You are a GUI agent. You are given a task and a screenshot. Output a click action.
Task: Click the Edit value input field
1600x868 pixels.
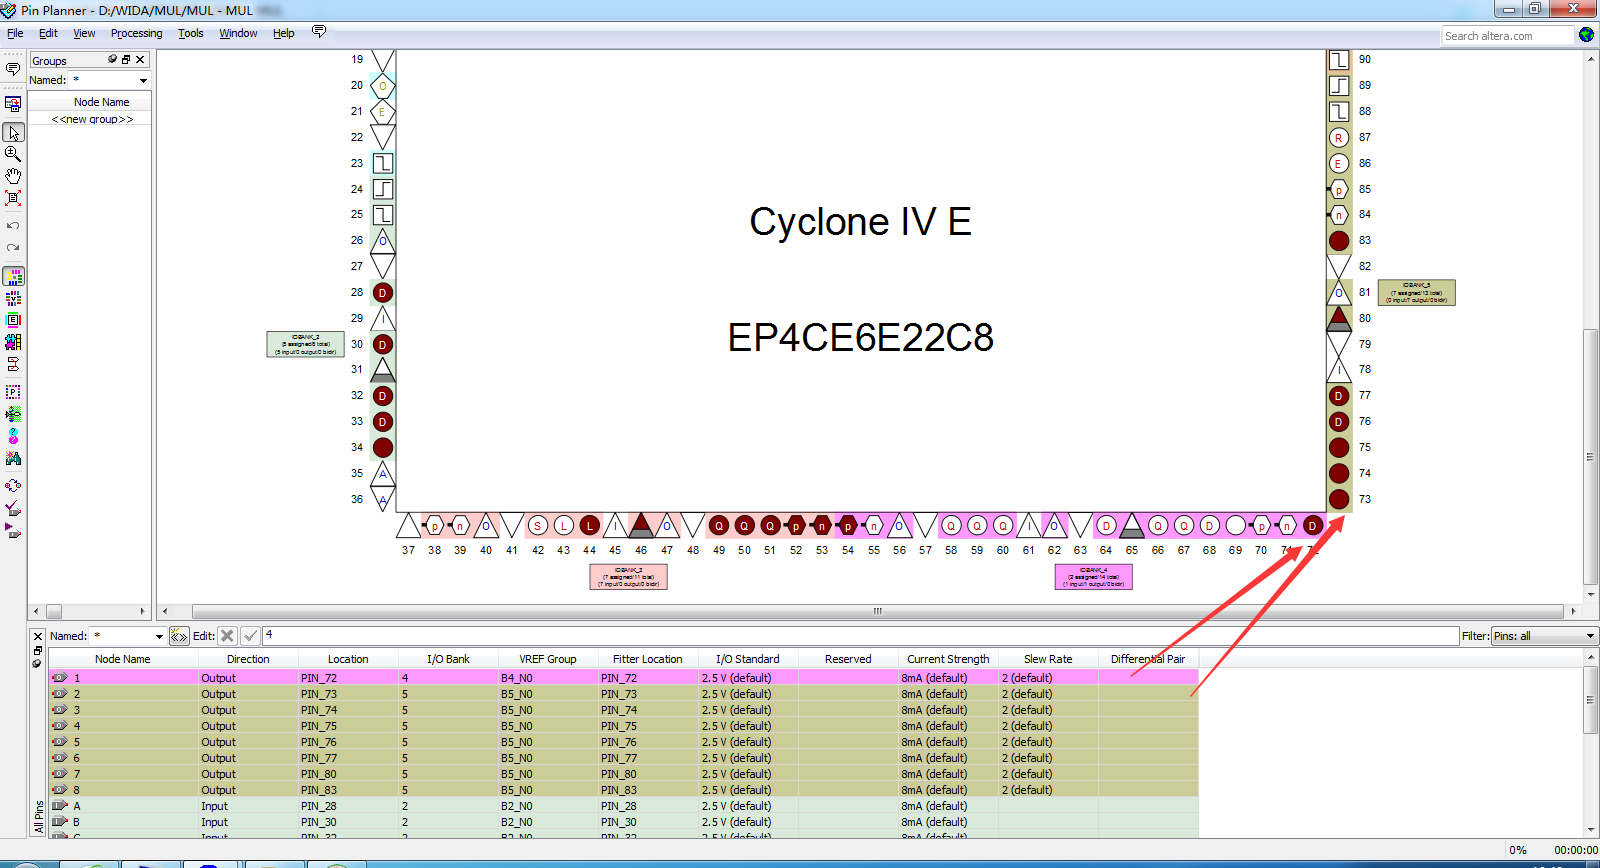click(860, 636)
